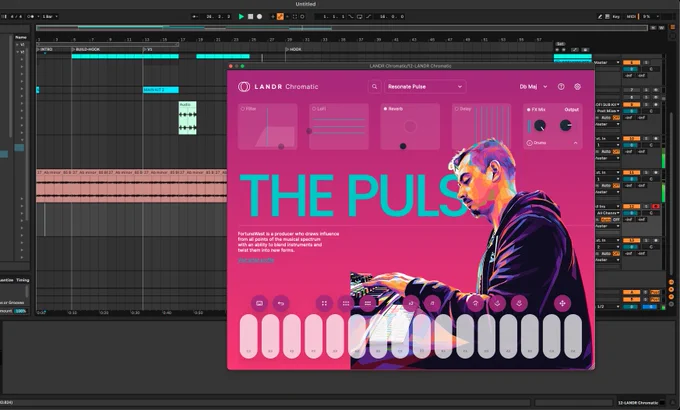Select the pink Ab minor audio clip

(131, 186)
